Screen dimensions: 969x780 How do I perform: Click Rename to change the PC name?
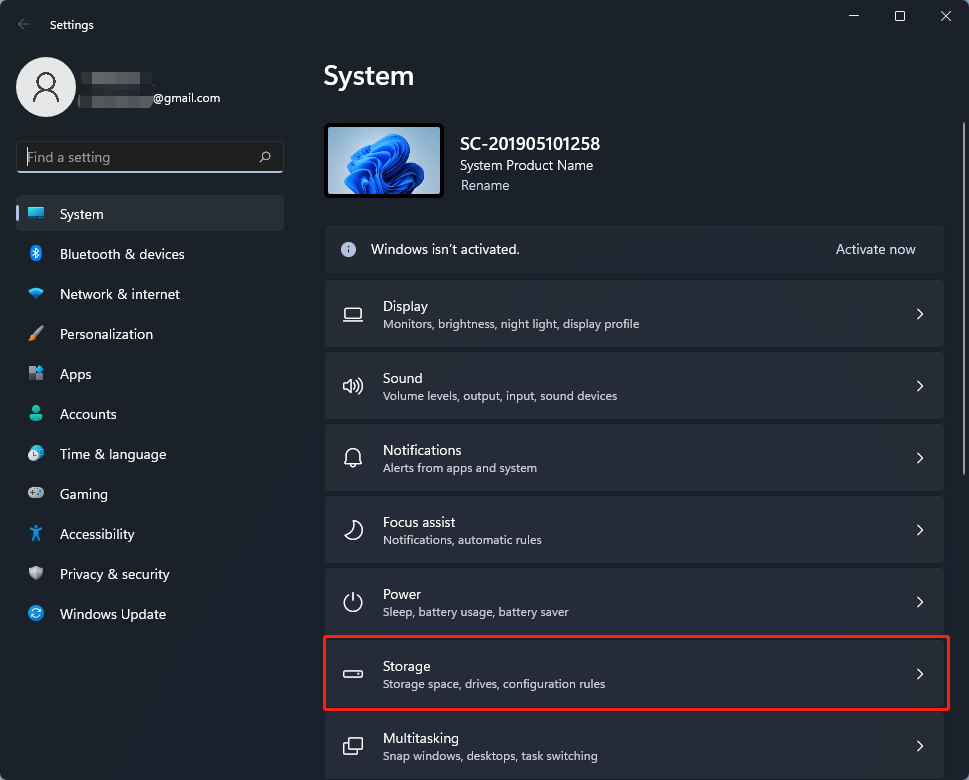click(x=485, y=185)
